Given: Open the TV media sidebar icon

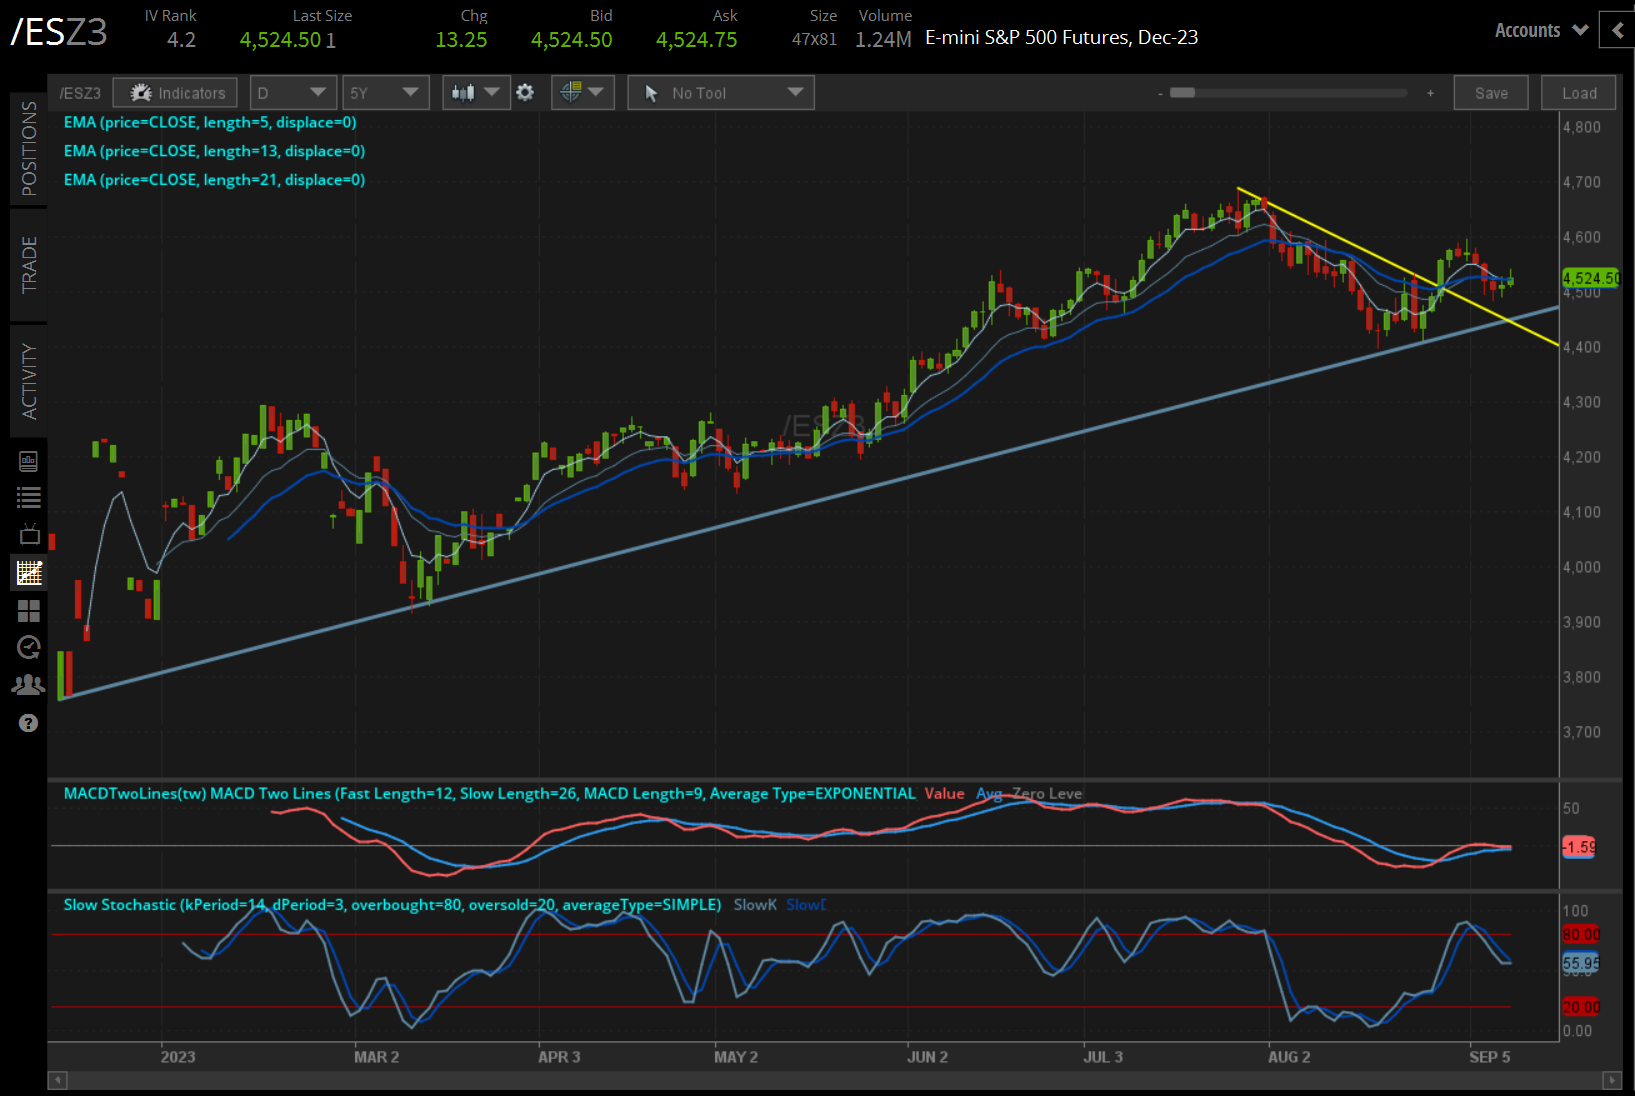Looking at the screenshot, I should (x=28, y=534).
